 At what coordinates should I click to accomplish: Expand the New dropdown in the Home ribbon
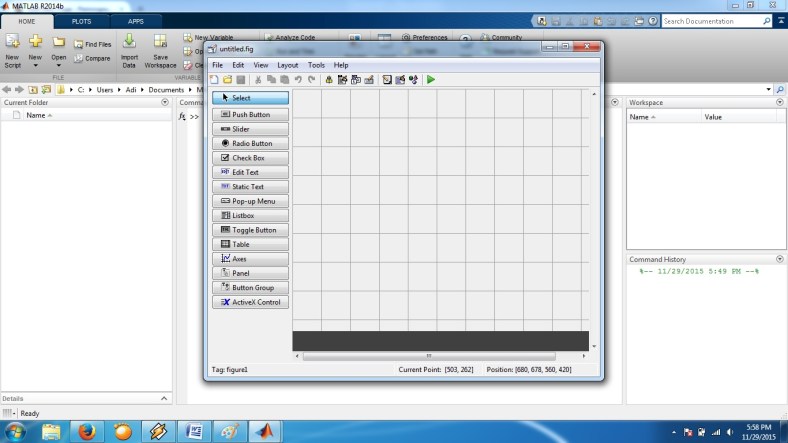[x=35, y=65]
